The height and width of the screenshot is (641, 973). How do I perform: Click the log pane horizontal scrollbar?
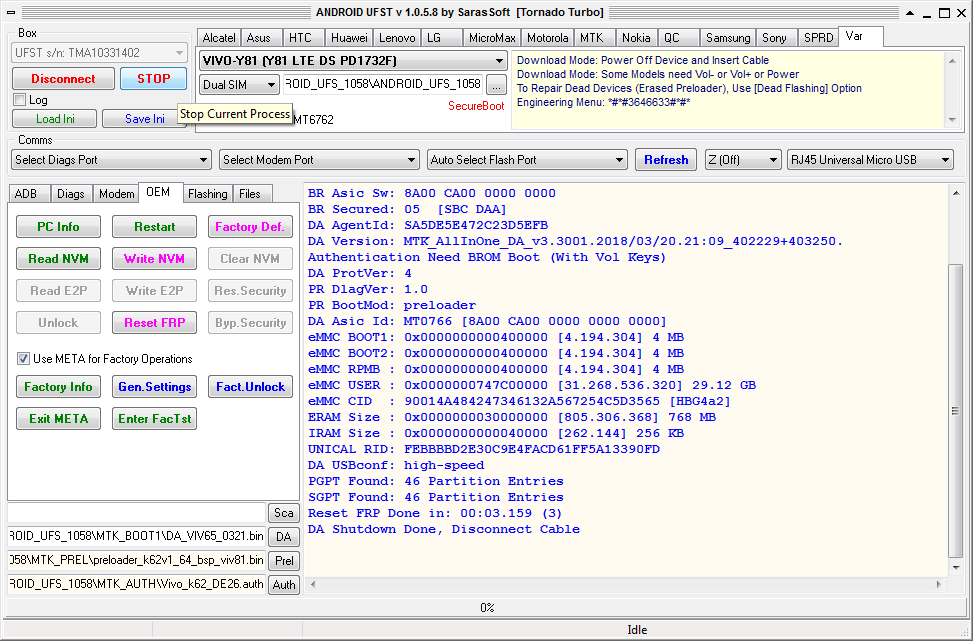(x=627, y=585)
